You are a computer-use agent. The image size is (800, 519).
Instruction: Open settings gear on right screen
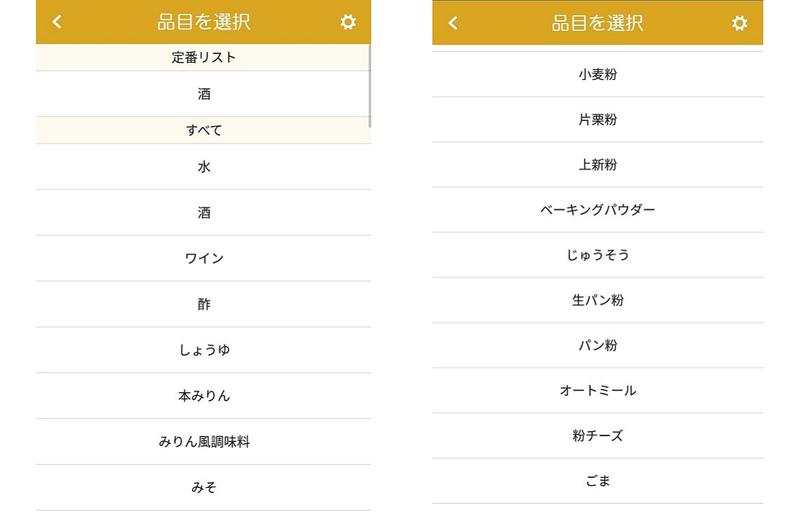tap(740, 22)
